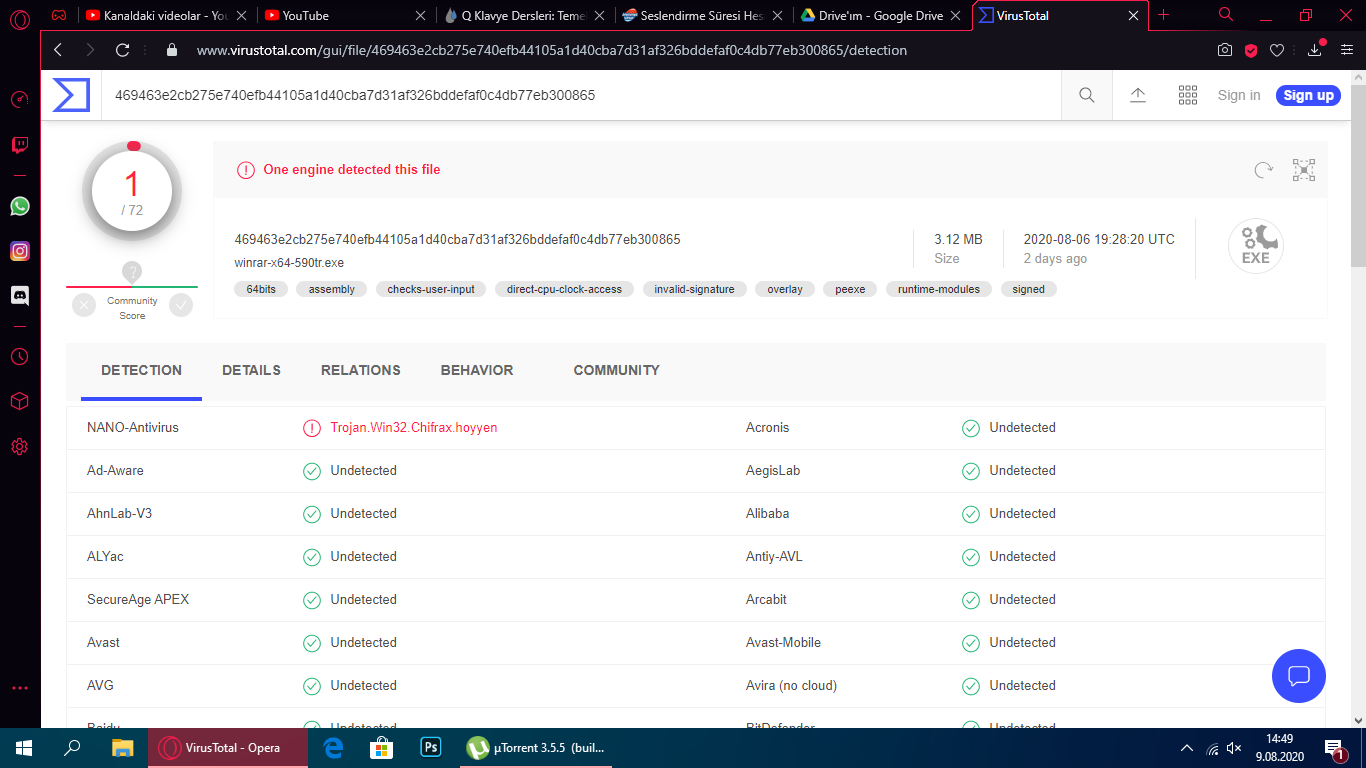This screenshot has width=1366, height=768.
Task: Open the VirusTotal apps grid menu
Action: click(x=1188, y=95)
